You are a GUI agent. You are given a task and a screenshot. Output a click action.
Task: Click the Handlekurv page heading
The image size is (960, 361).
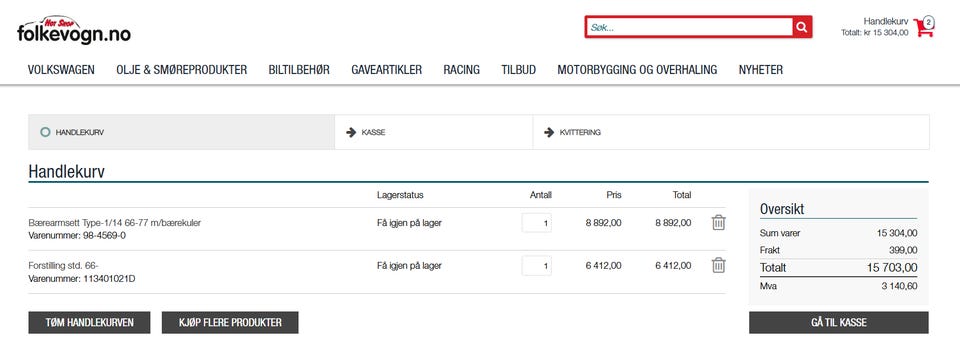(x=67, y=171)
